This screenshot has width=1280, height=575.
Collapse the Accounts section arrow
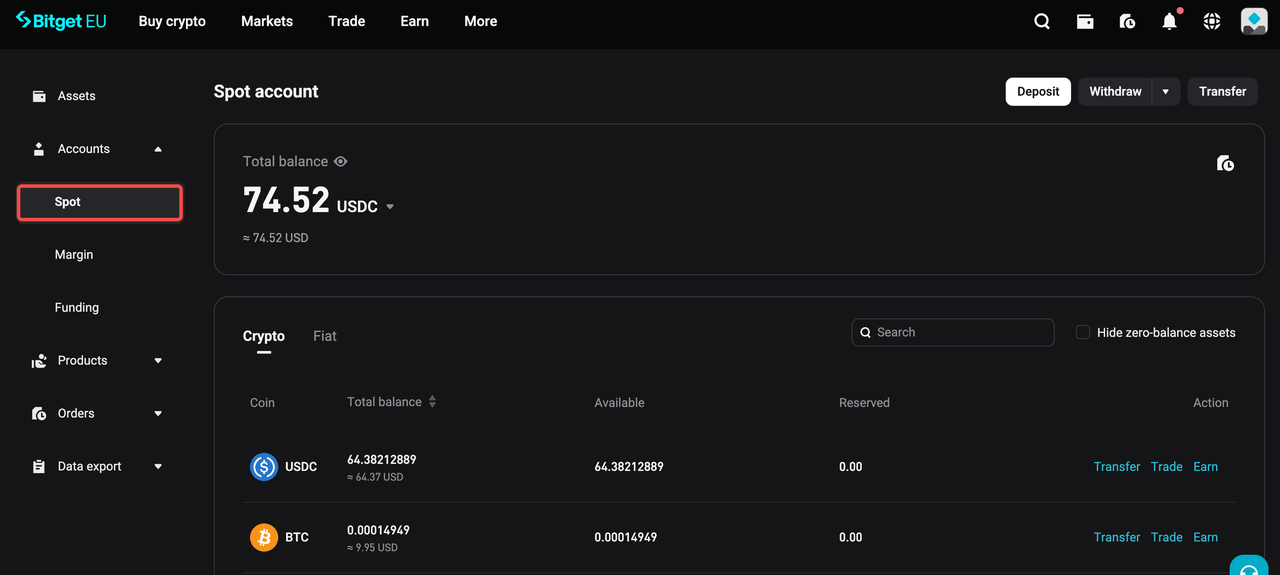tap(158, 149)
